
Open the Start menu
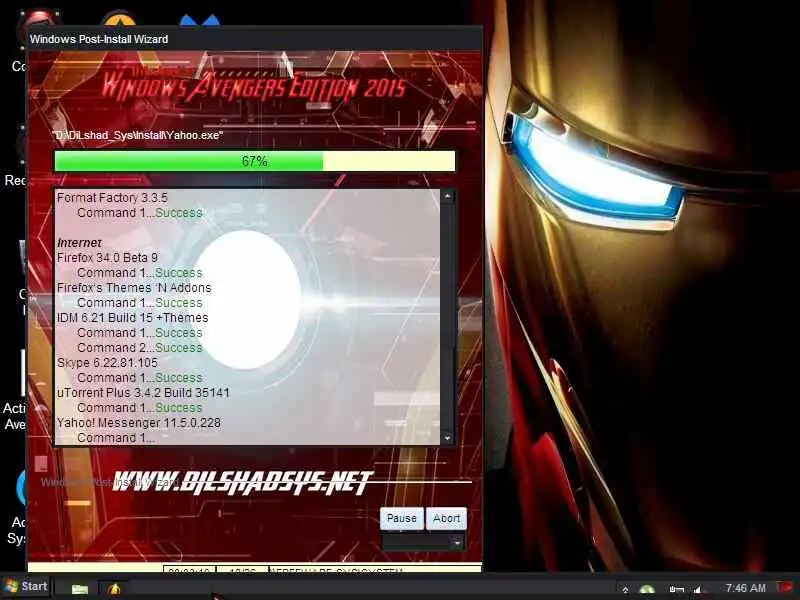tap(26, 586)
